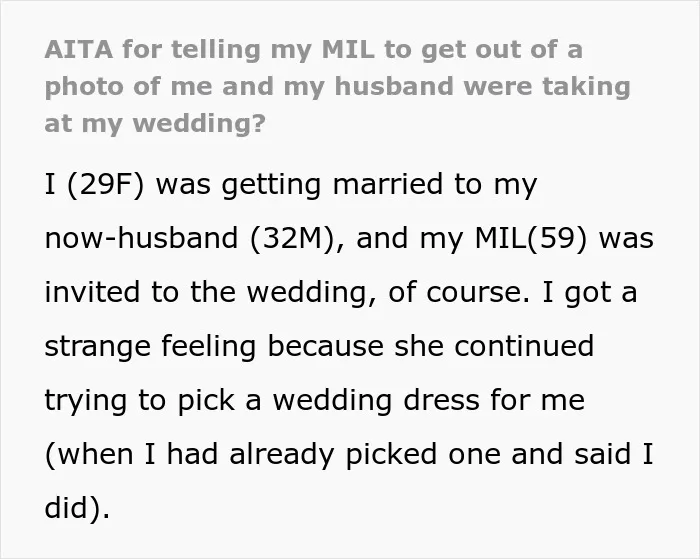The height and width of the screenshot is (559, 700).
Task: Click the word 'invited' in the paragraph
Action: [x=92, y=292]
